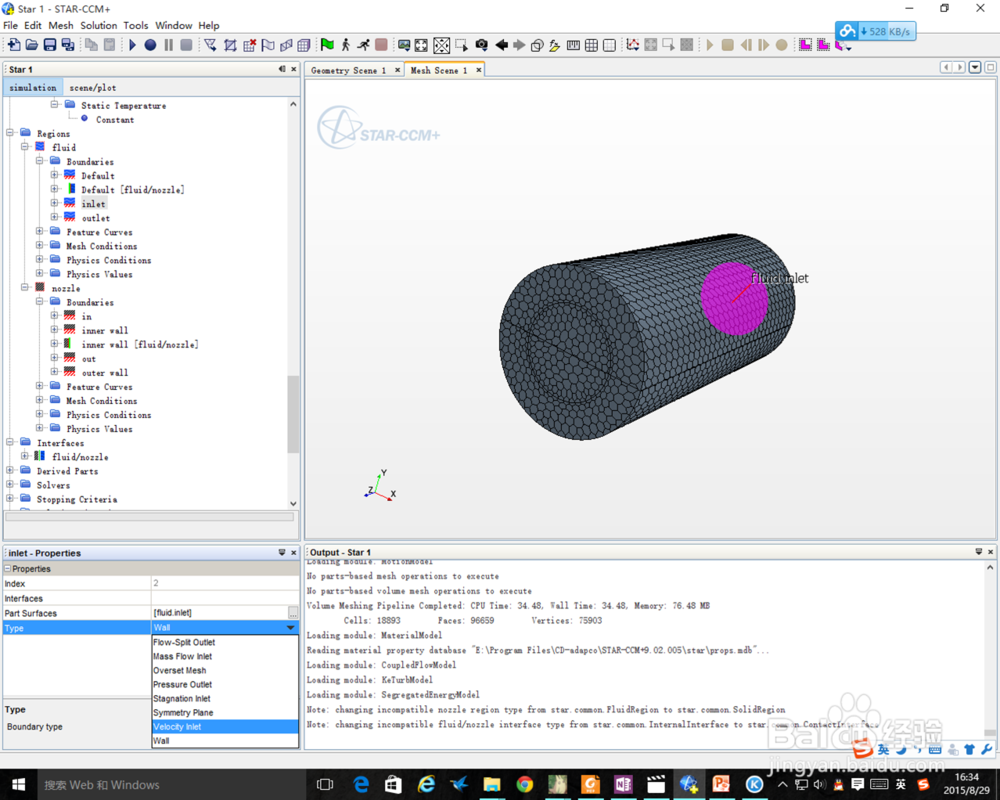The width and height of the screenshot is (1000, 800).
Task: Select the inlet boundary in the tree
Action: [93, 204]
